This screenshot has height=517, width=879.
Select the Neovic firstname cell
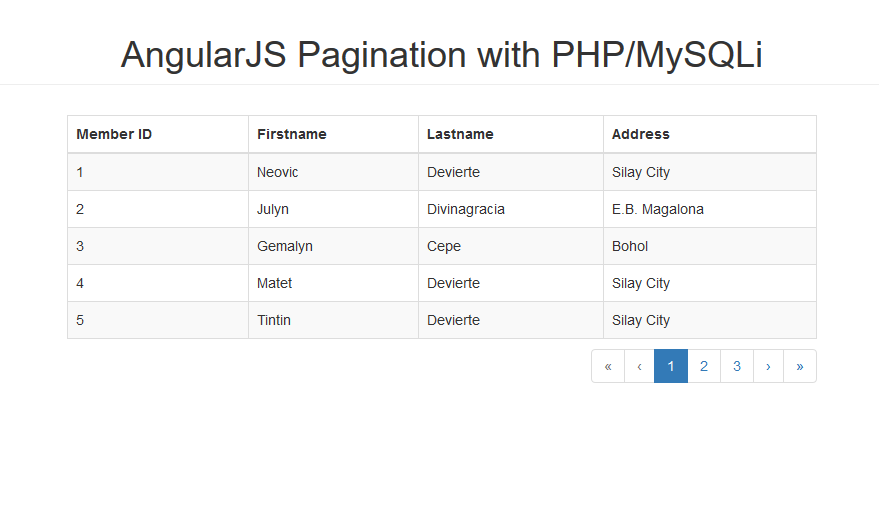pyautogui.click(x=334, y=172)
